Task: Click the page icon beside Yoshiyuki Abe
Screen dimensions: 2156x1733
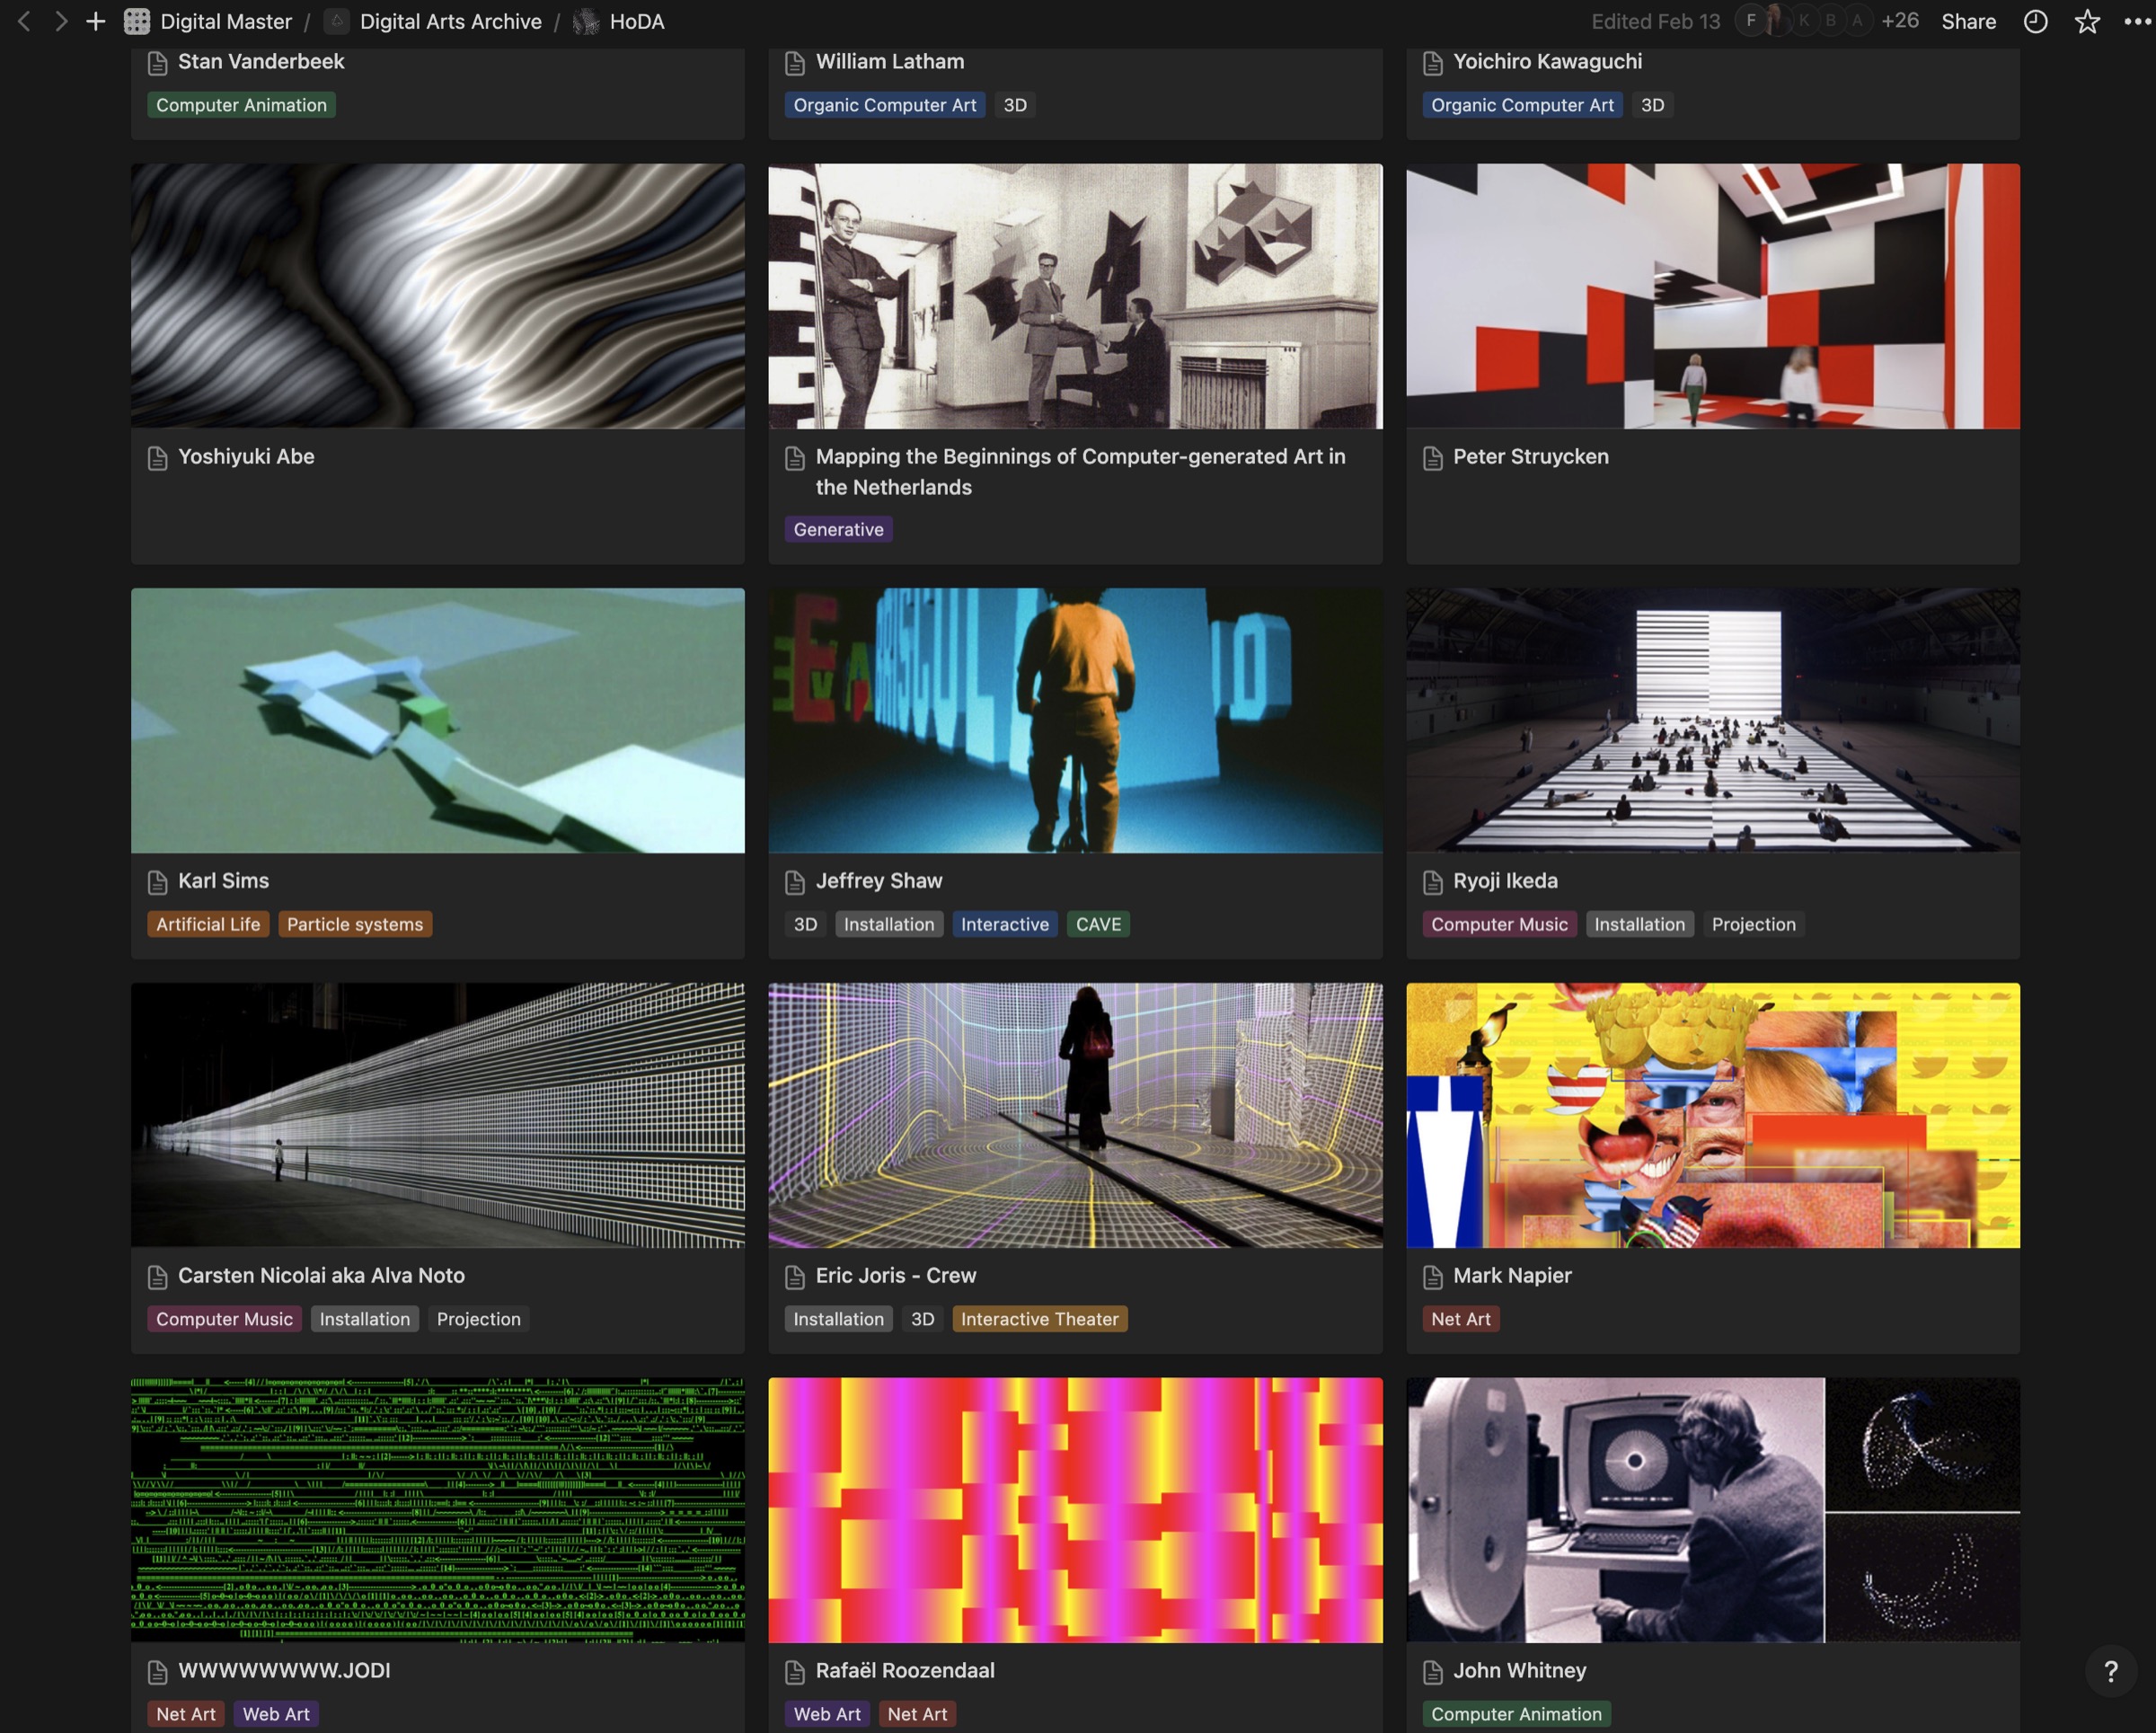Action: coord(157,458)
